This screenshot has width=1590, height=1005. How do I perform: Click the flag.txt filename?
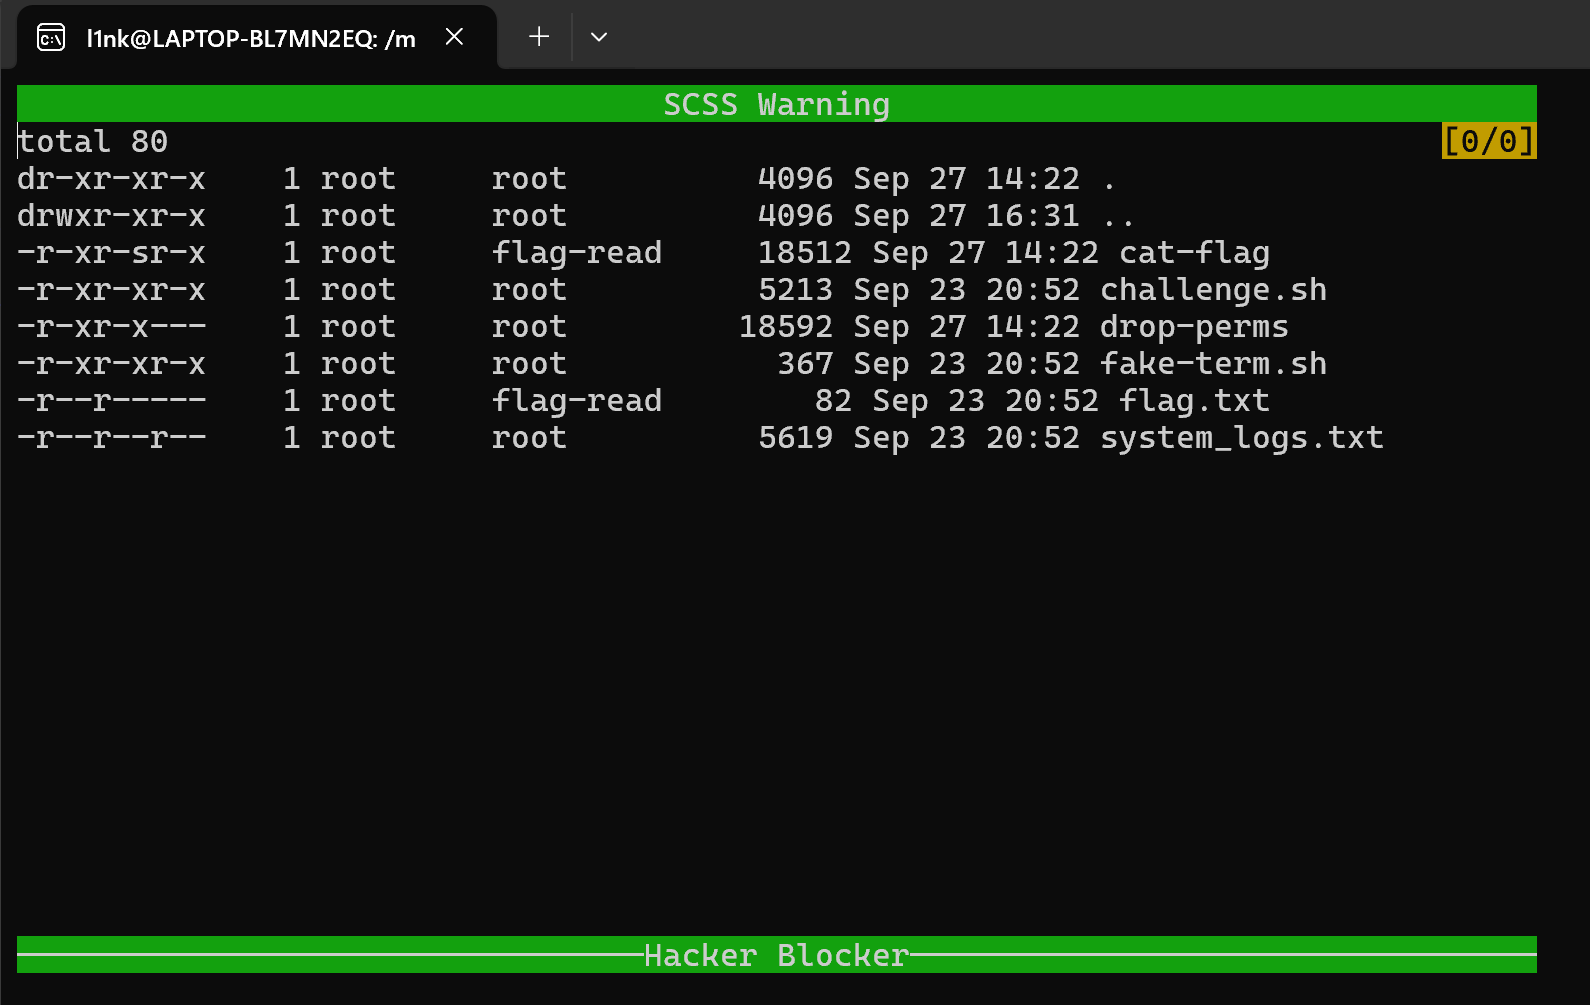[1194, 401]
